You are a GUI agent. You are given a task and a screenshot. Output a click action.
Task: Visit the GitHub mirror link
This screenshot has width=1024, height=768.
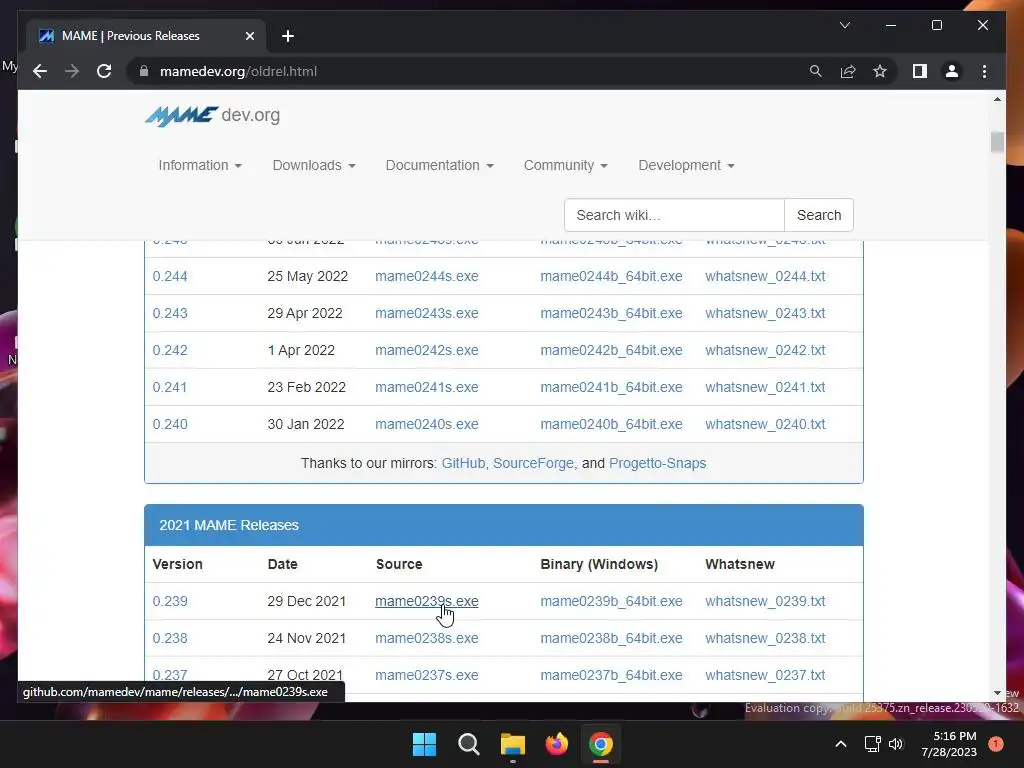463,463
